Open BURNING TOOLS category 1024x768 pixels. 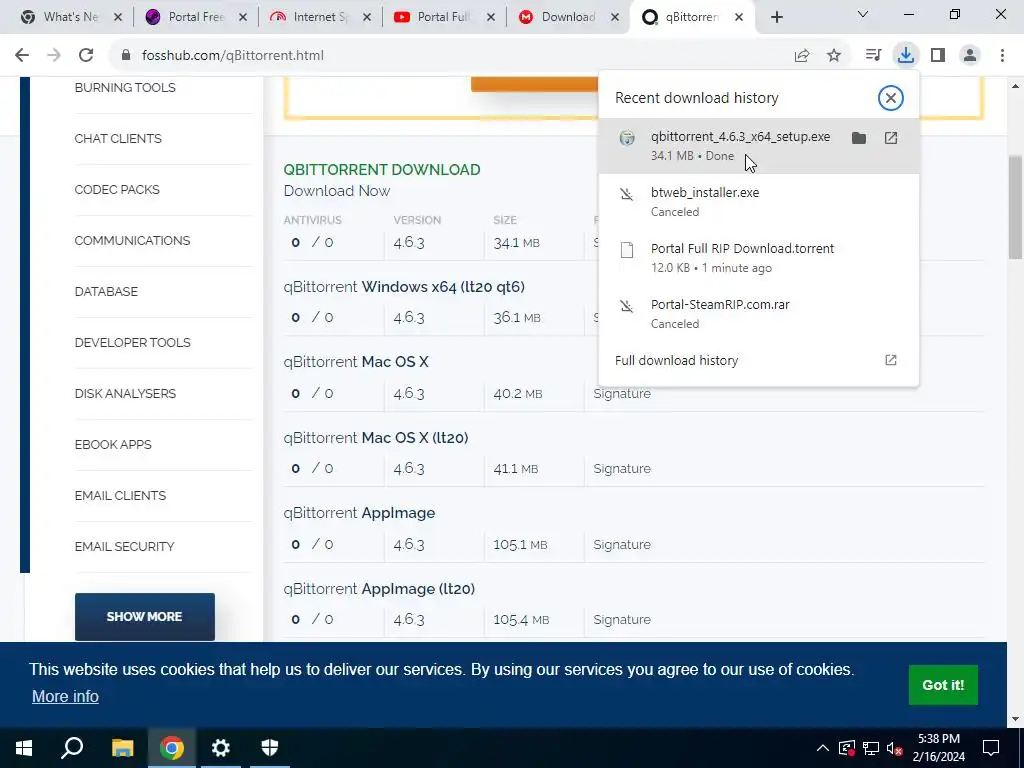tap(125, 88)
